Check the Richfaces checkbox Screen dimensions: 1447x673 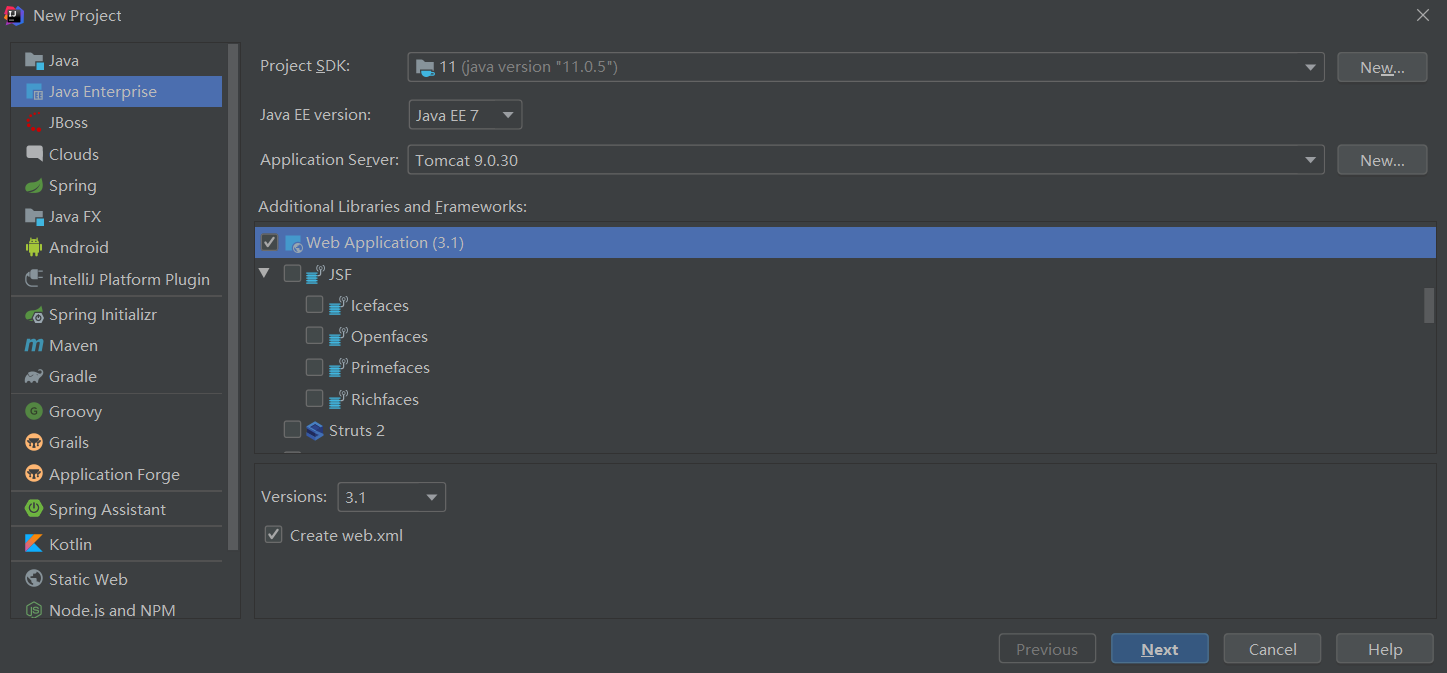(314, 398)
